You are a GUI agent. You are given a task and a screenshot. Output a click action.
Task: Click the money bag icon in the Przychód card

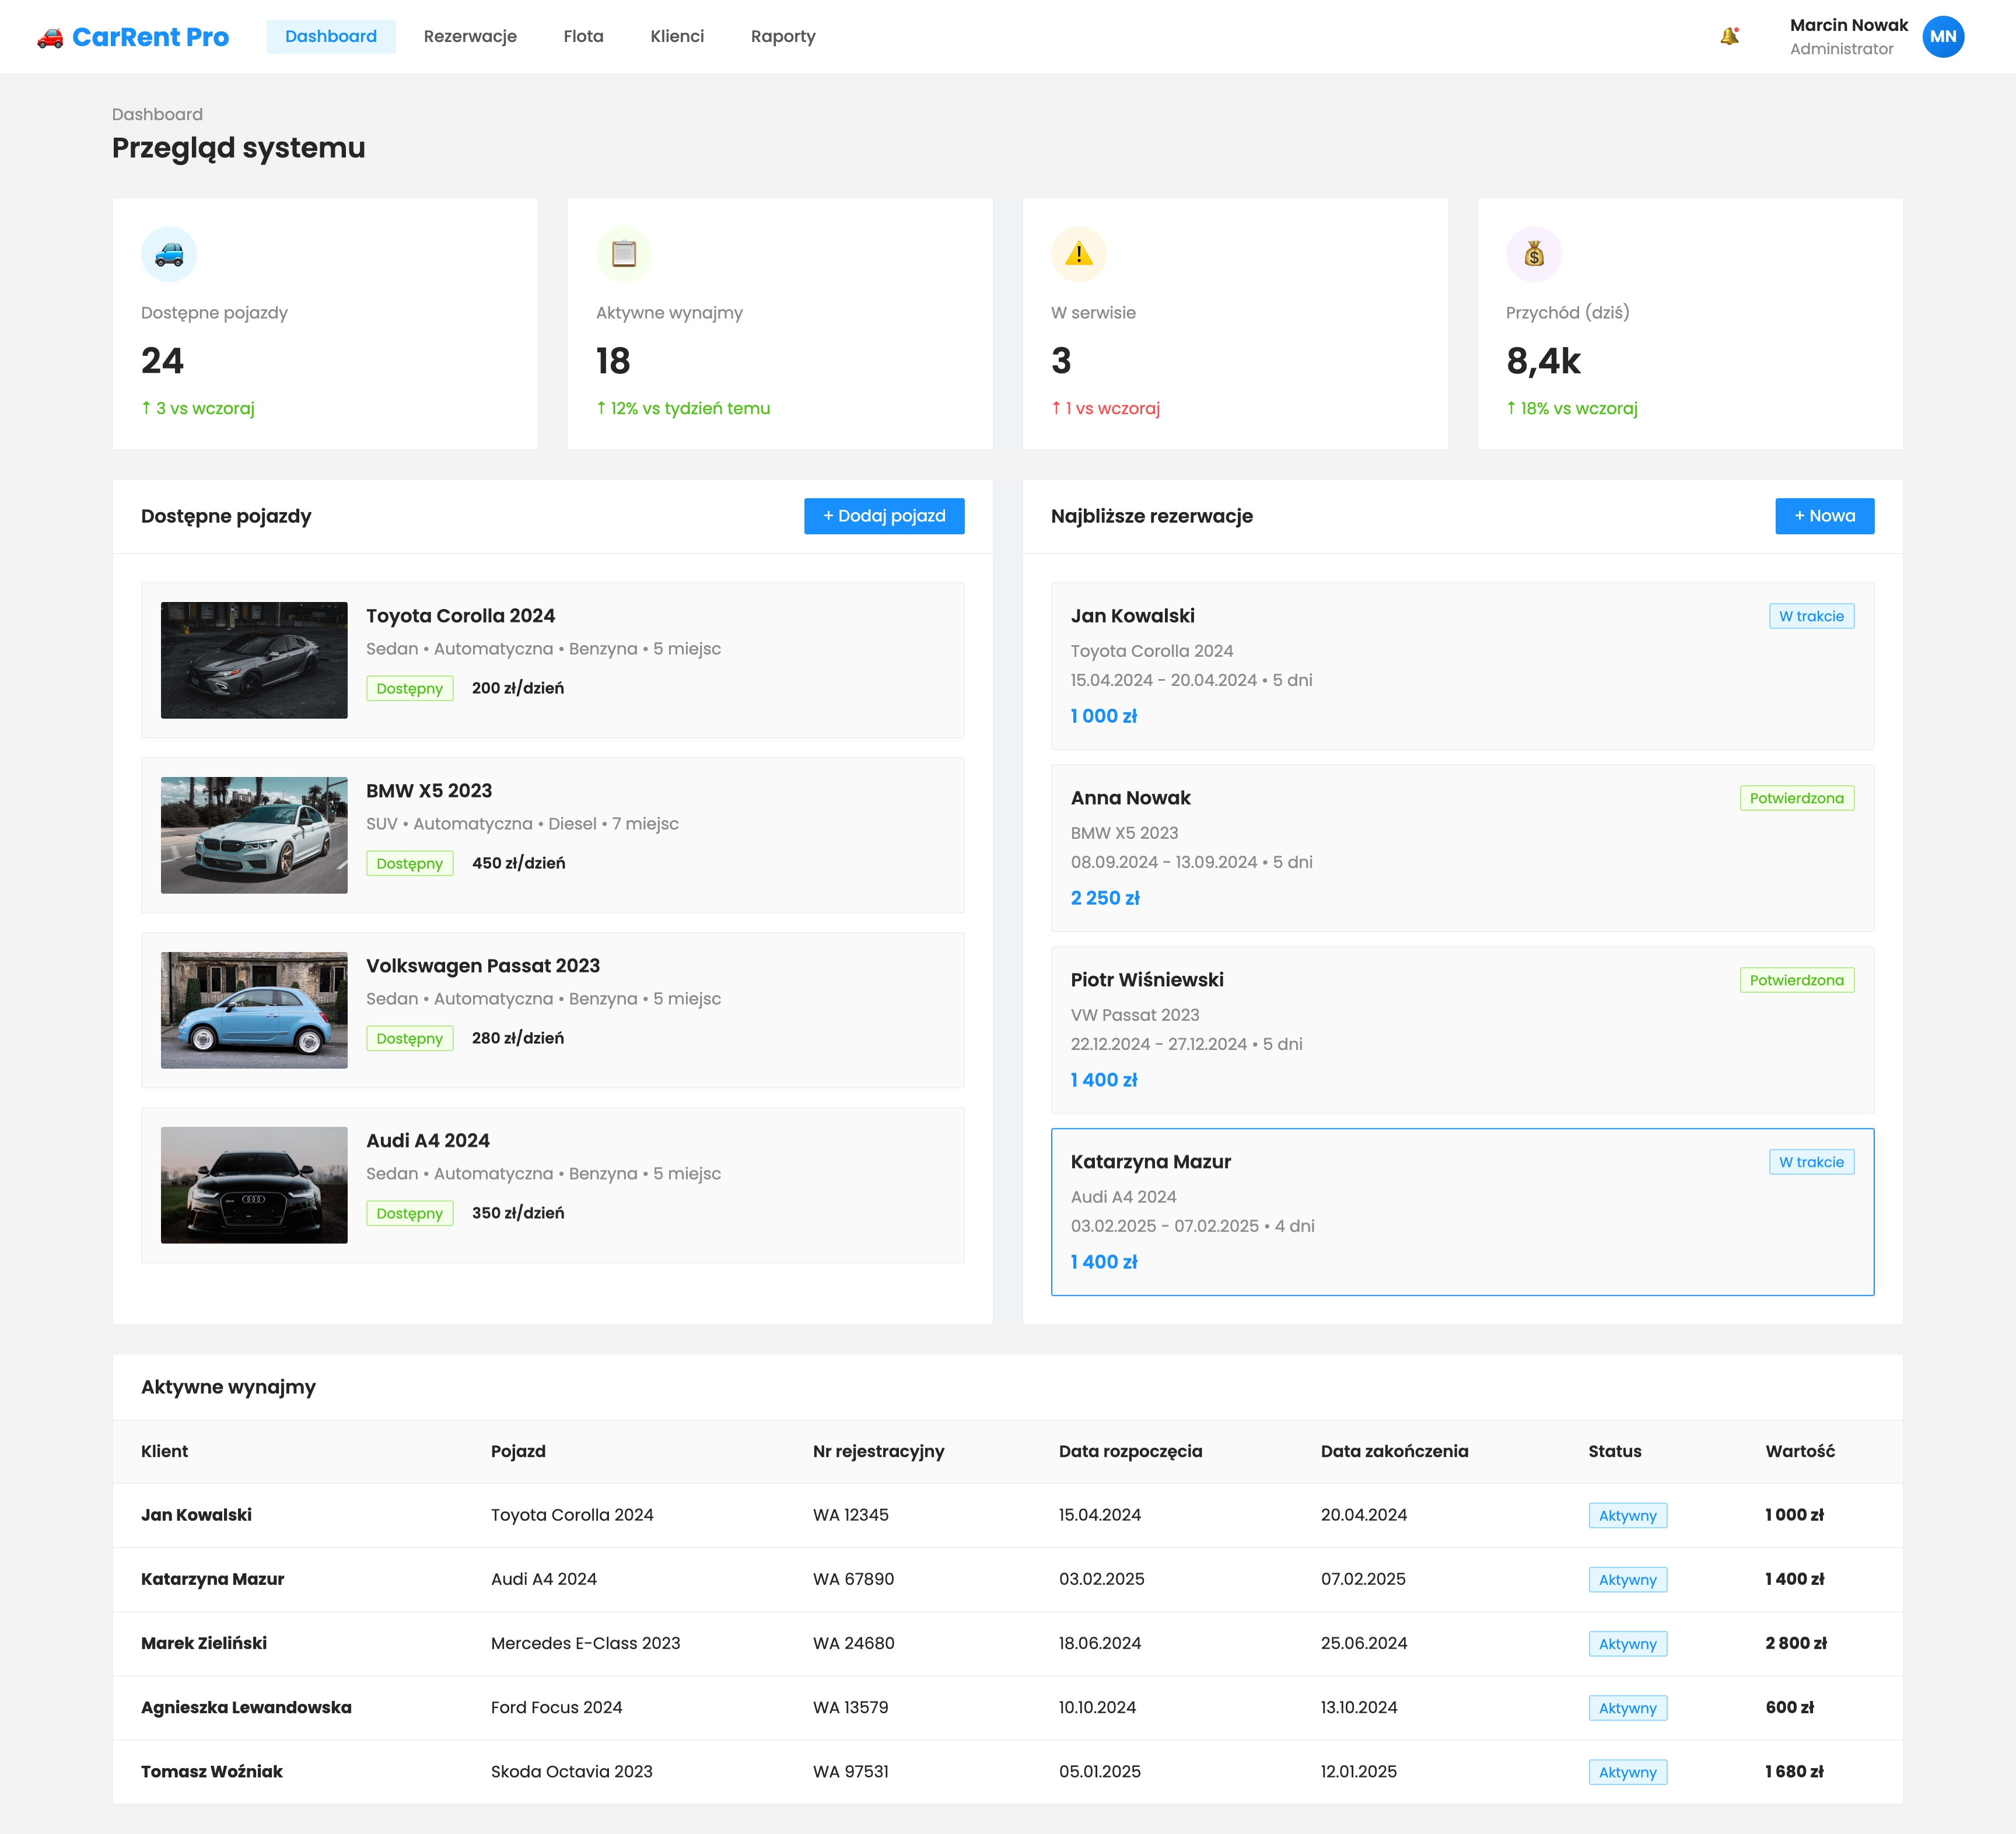(x=1533, y=254)
